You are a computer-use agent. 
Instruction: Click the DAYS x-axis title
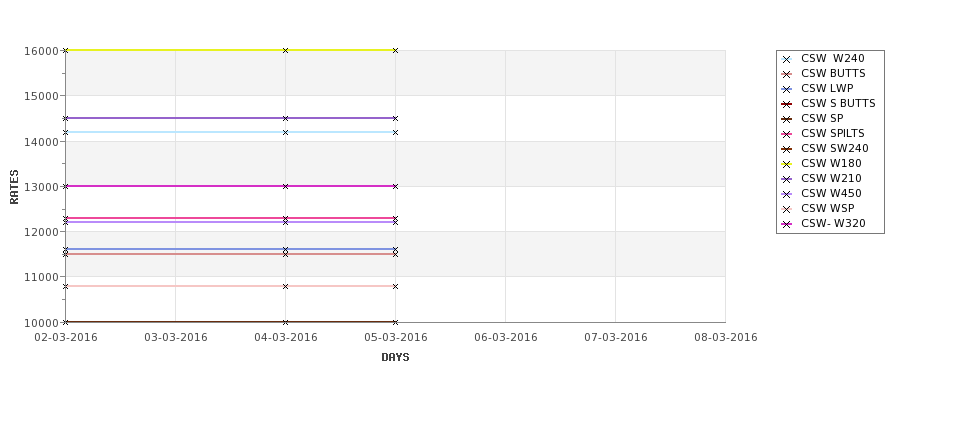pyautogui.click(x=395, y=358)
